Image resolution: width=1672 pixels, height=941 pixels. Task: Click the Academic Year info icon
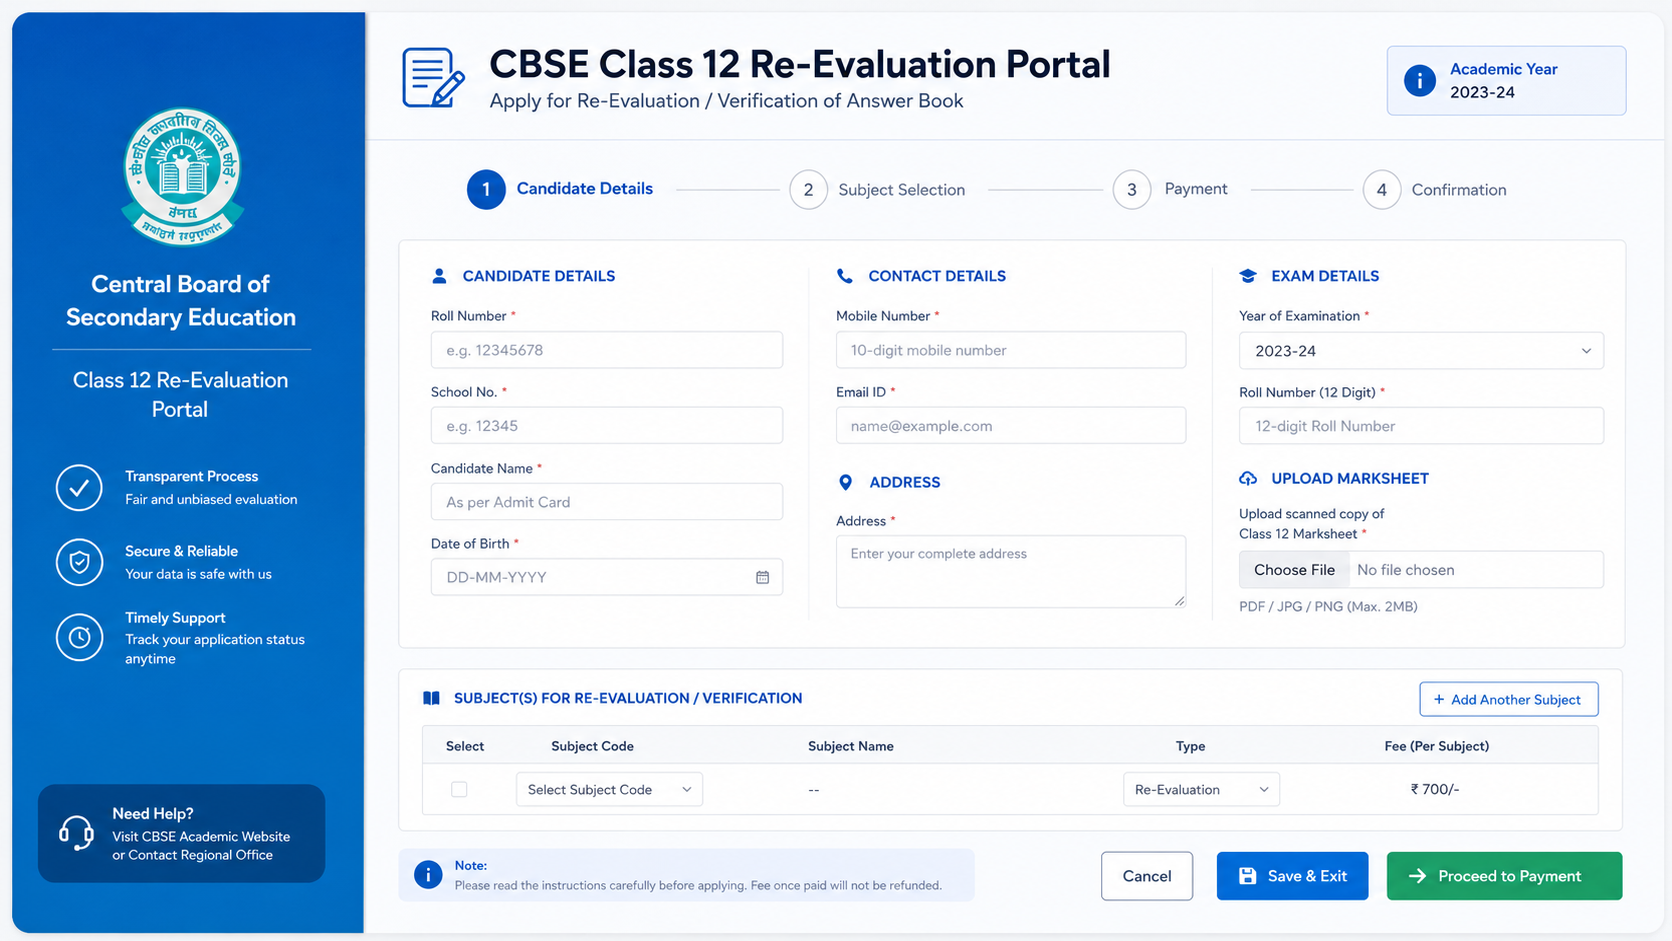click(x=1419, y=80)
